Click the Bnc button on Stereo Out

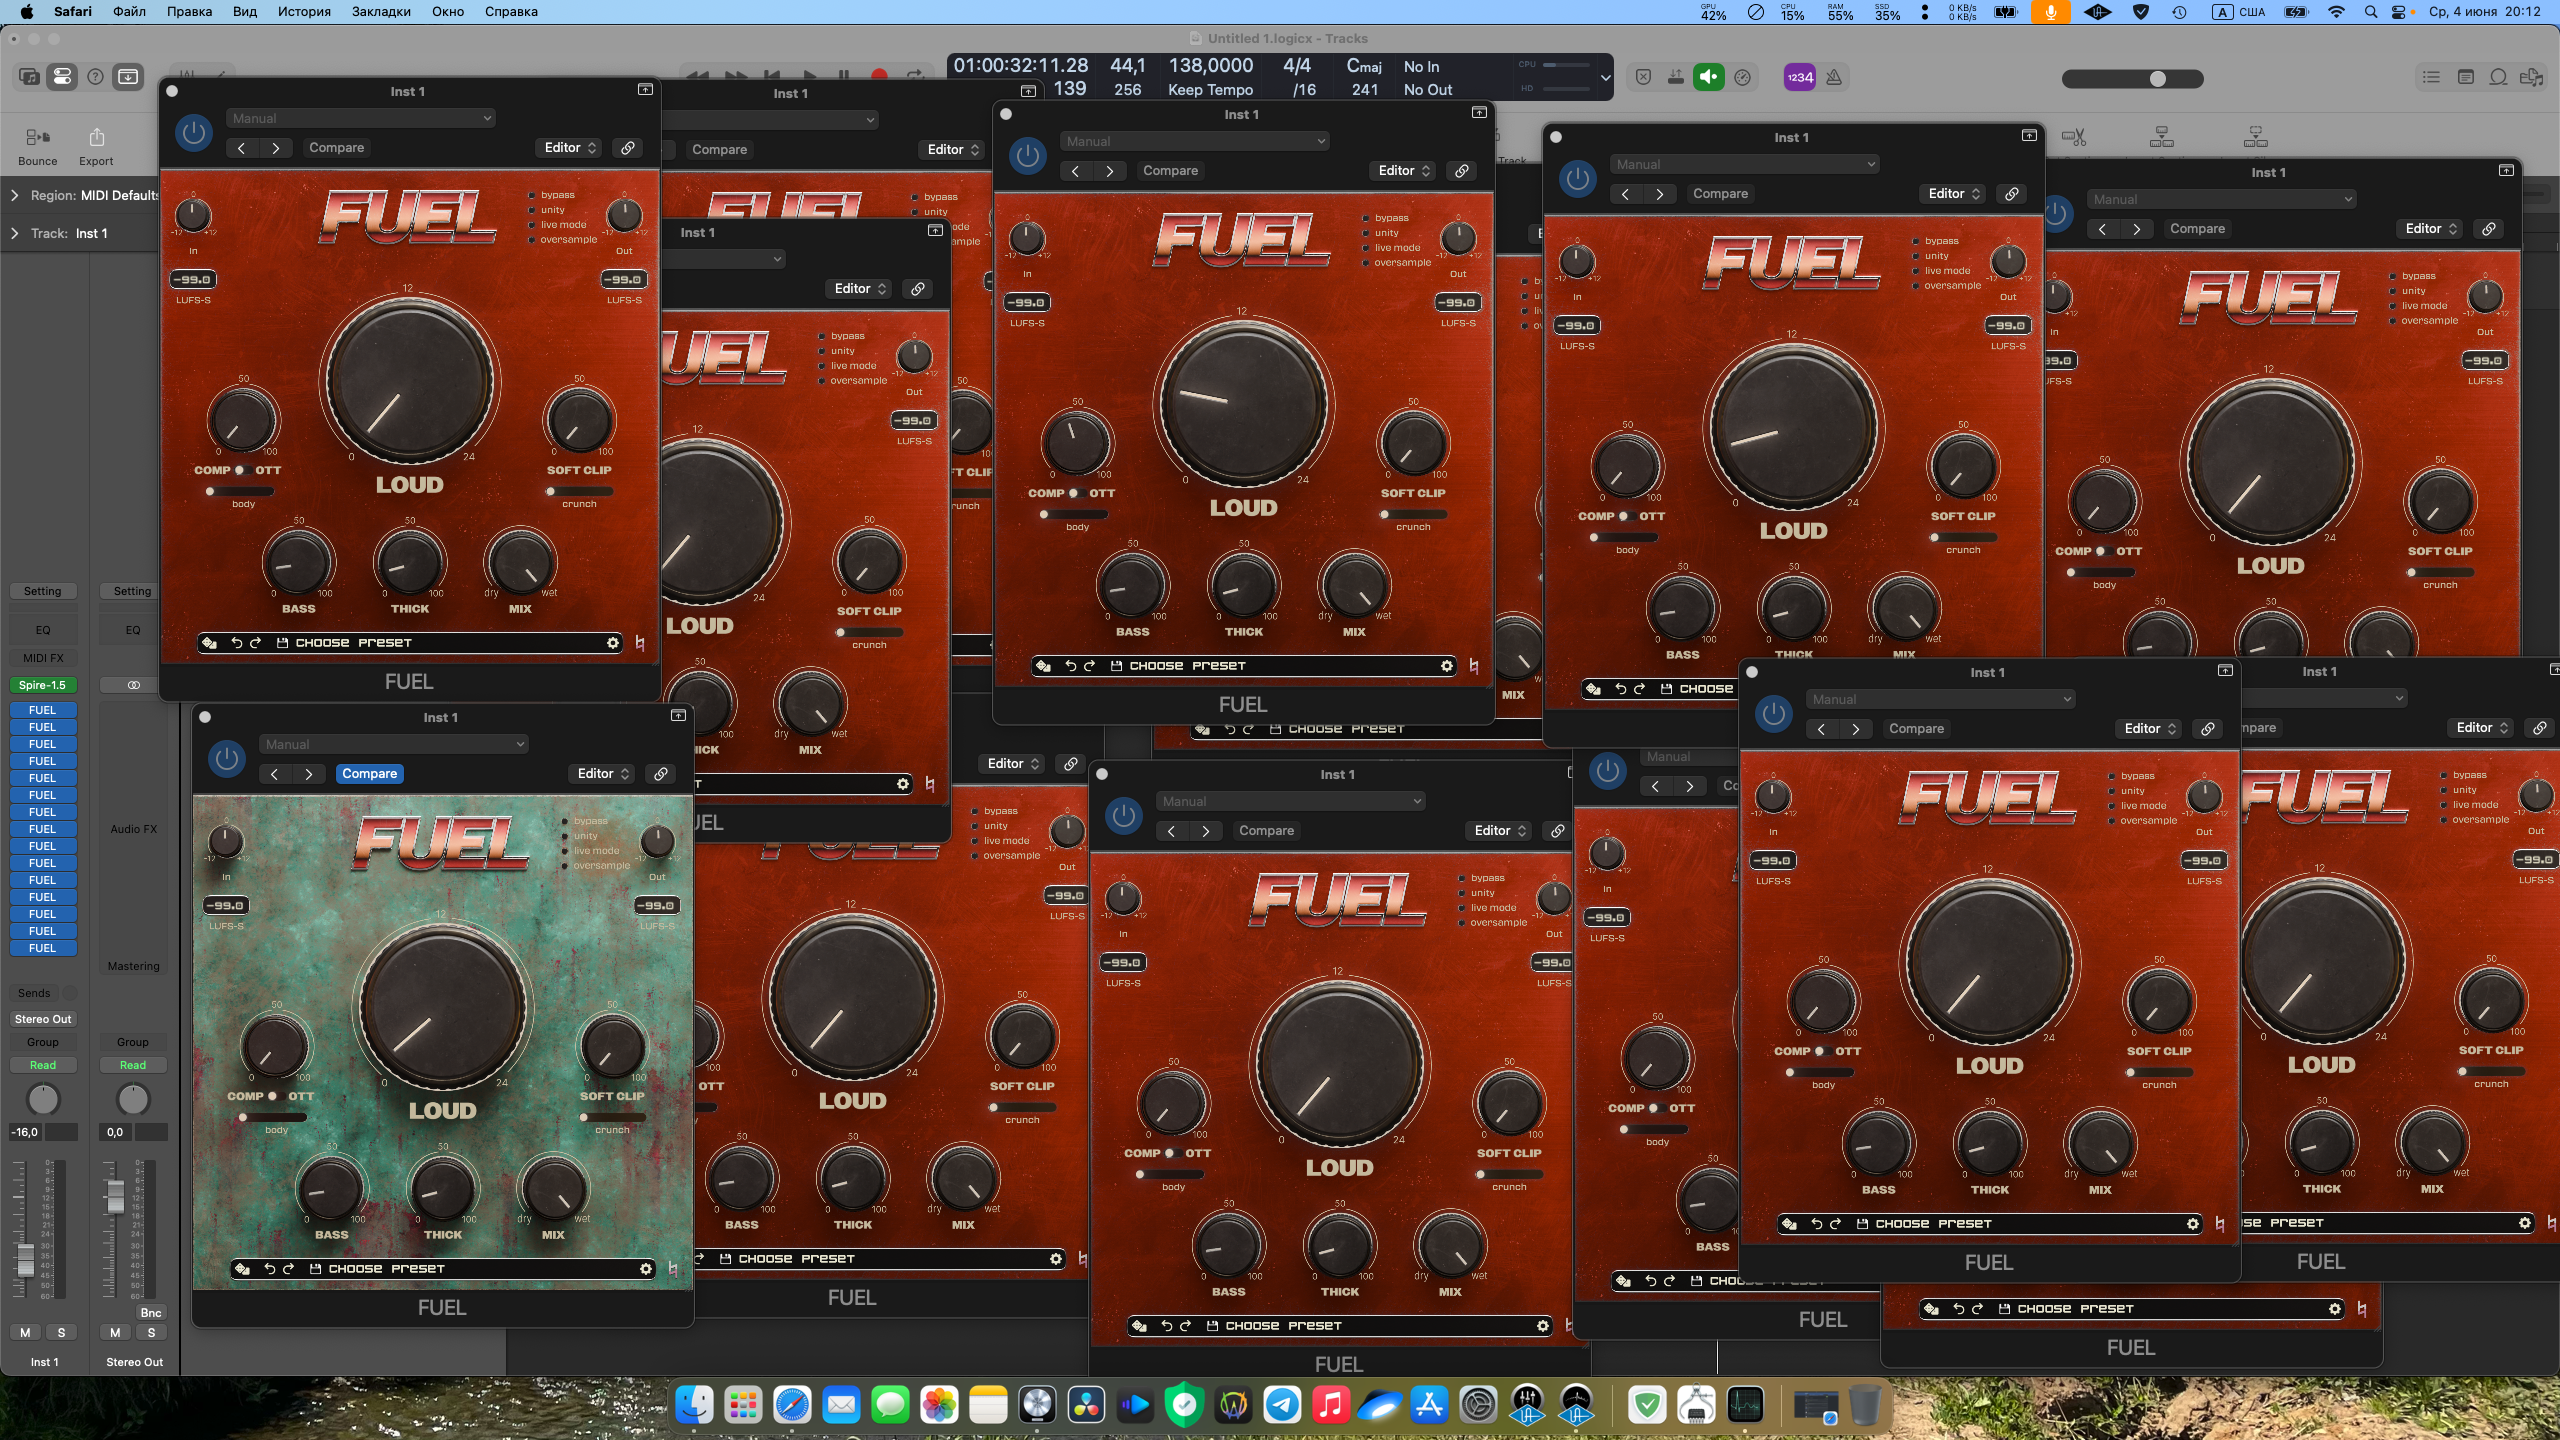[x=151, y=1313]
